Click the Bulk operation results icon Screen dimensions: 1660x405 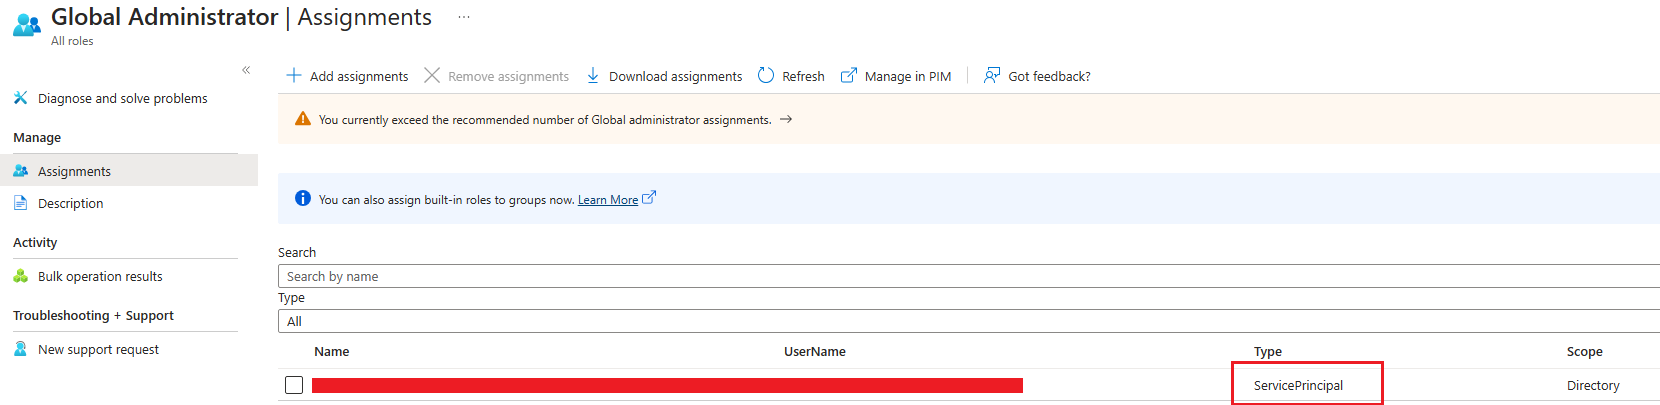click(x=20, y=276)
